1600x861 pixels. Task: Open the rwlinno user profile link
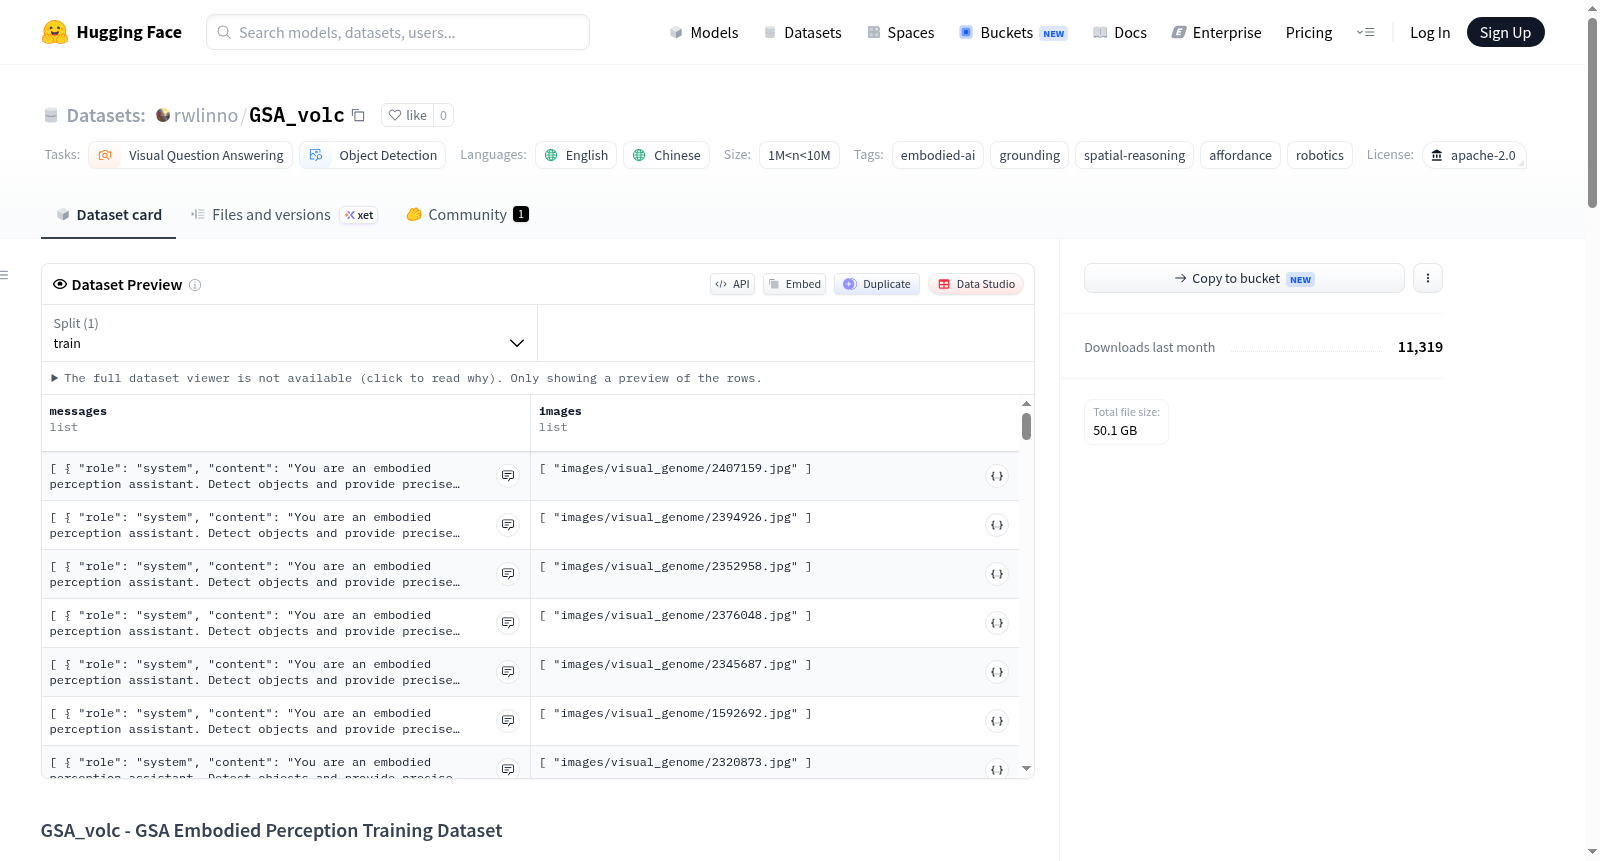[x=205, y=115]
